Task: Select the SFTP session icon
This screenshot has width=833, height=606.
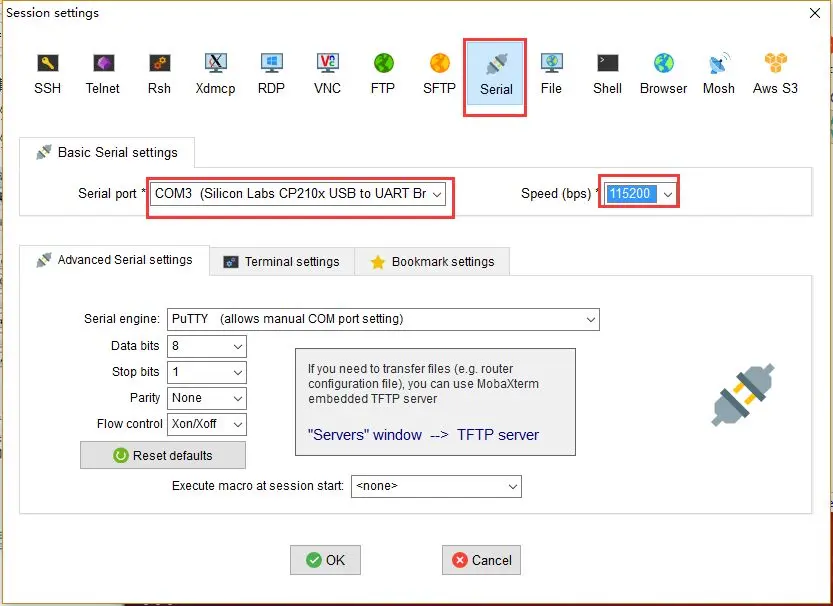Action: click(x=439, y=74)
